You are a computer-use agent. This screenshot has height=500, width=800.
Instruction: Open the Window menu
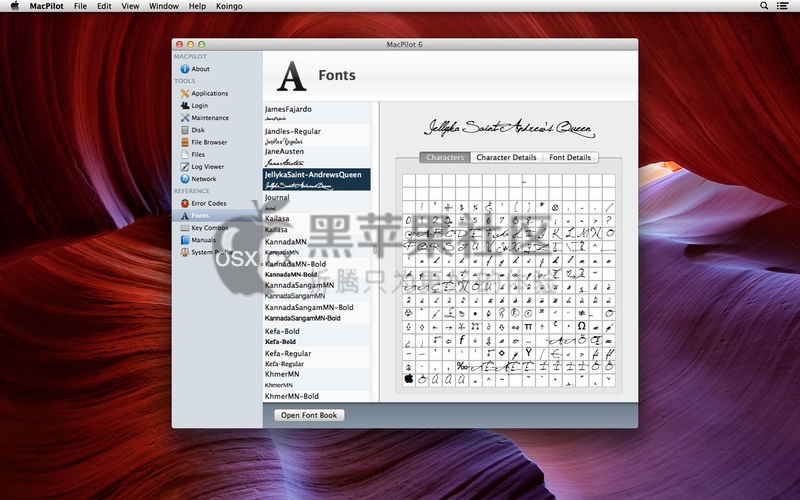[164, 6]
